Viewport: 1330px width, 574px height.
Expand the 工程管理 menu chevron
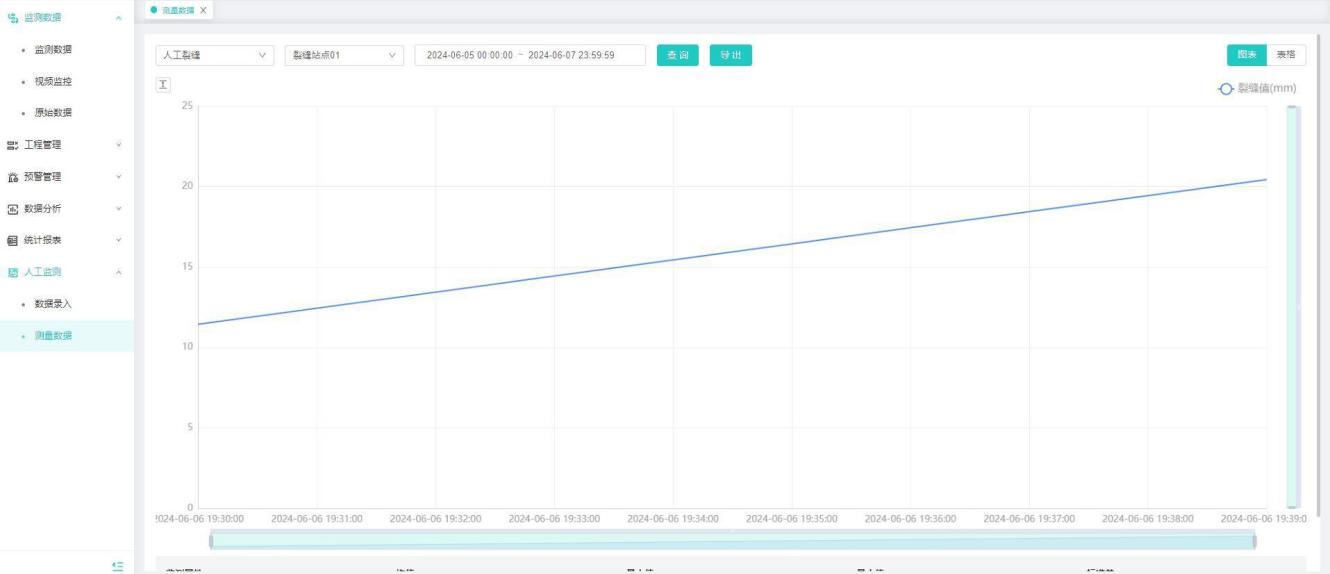[119, 145]
